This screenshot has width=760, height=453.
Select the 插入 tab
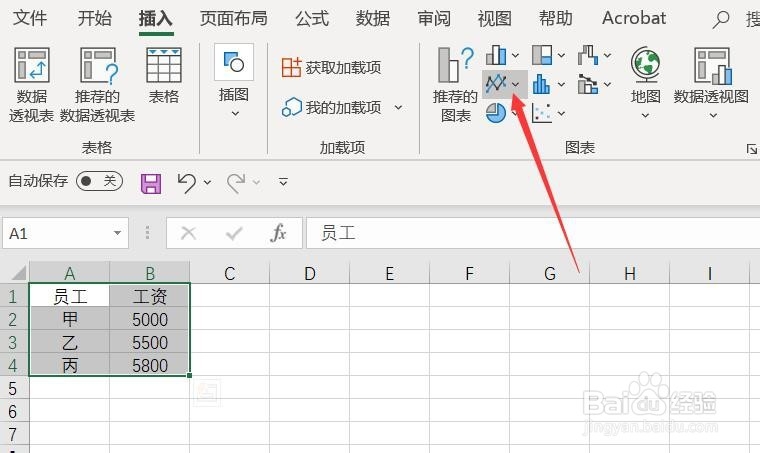click(x=156, y=18)
